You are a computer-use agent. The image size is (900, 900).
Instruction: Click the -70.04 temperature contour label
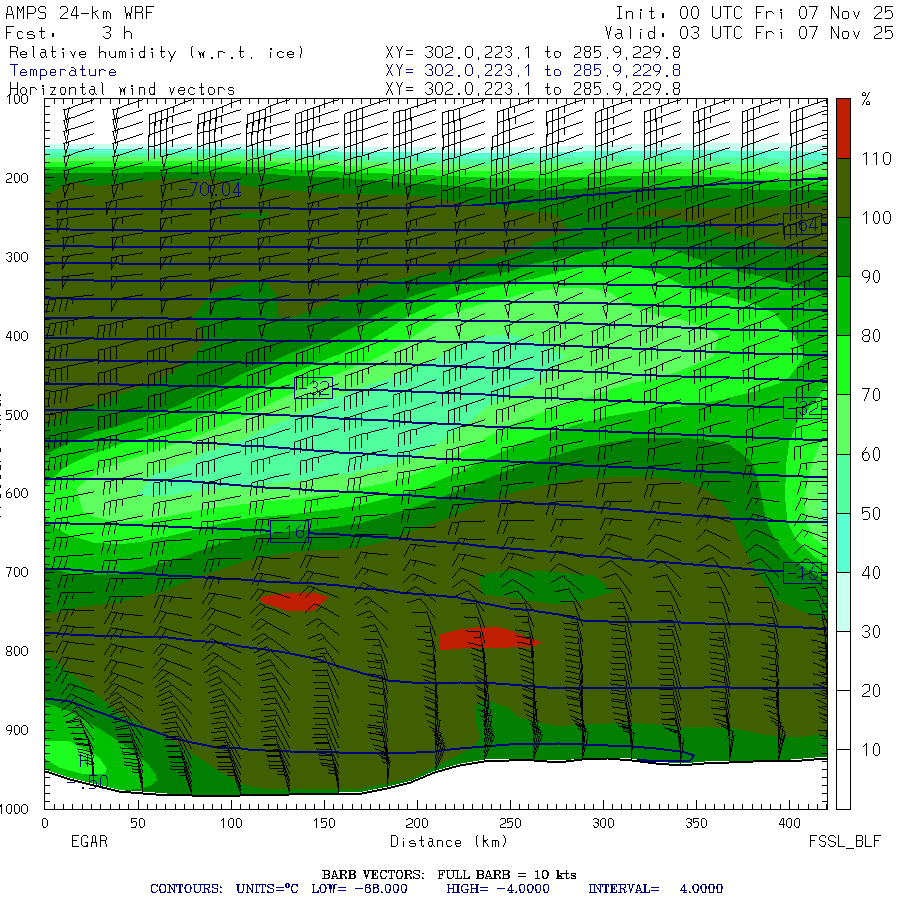click(x=210, y=189)
